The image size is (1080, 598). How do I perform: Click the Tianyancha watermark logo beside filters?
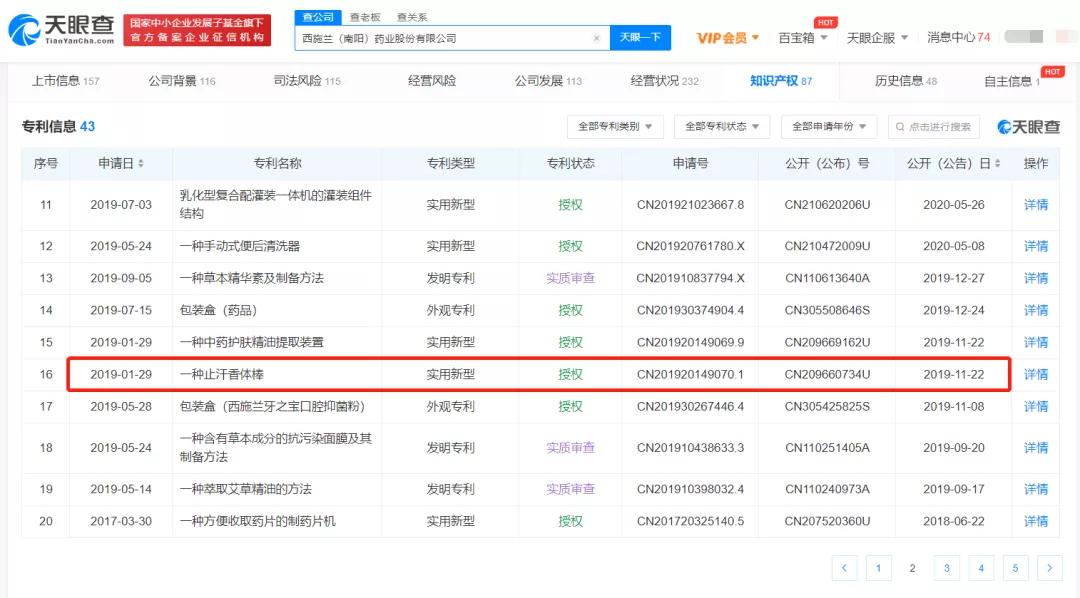(x=1030, y=127)
